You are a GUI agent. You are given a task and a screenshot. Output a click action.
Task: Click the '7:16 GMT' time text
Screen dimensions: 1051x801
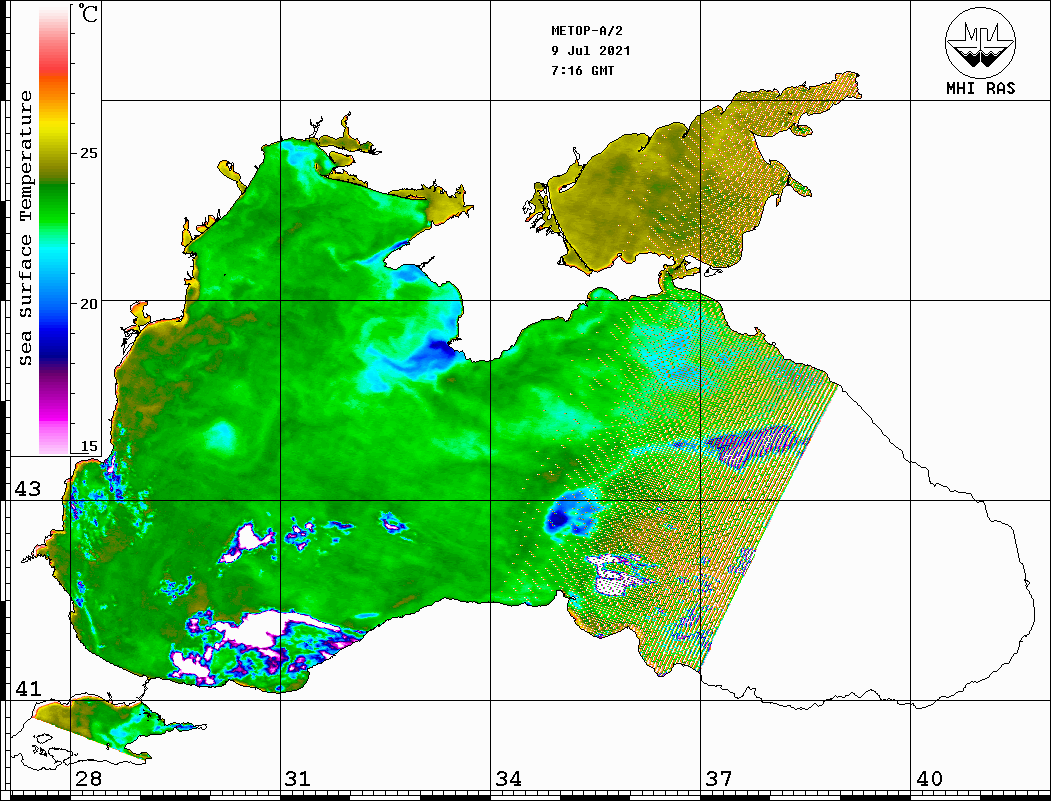582,70
